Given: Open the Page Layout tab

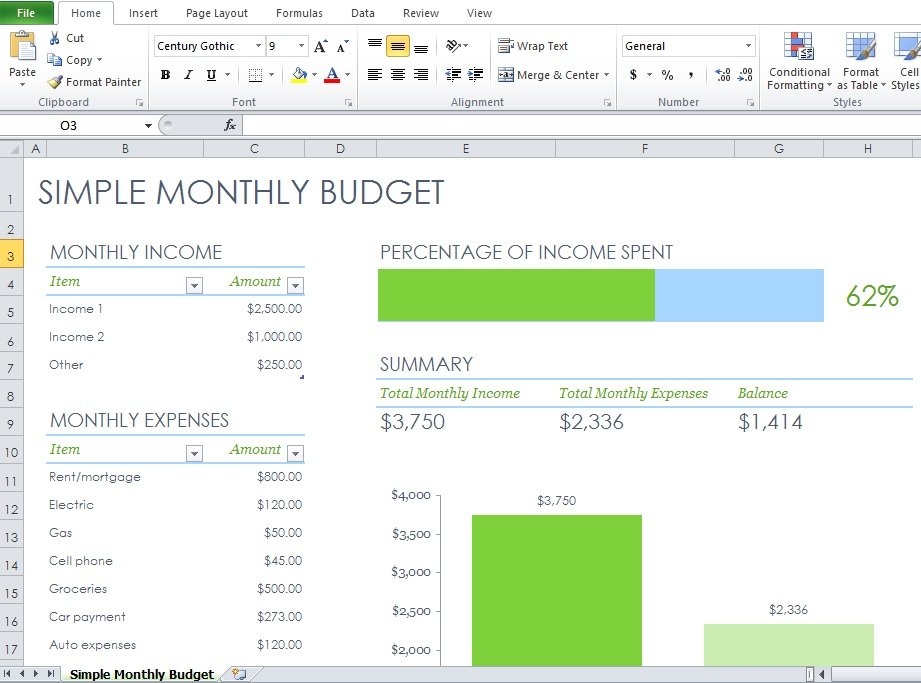Looking at the screenshot, I should pos(216,13).
